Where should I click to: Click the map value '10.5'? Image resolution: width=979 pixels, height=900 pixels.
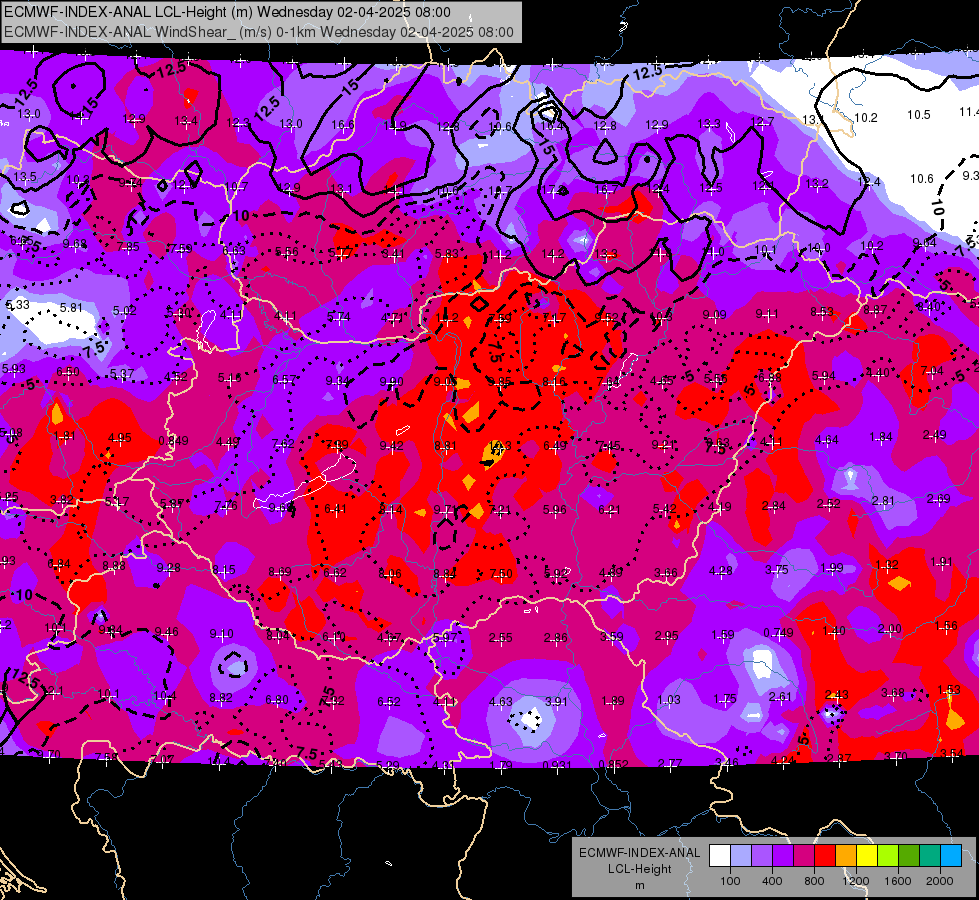[x=919, y=115]
